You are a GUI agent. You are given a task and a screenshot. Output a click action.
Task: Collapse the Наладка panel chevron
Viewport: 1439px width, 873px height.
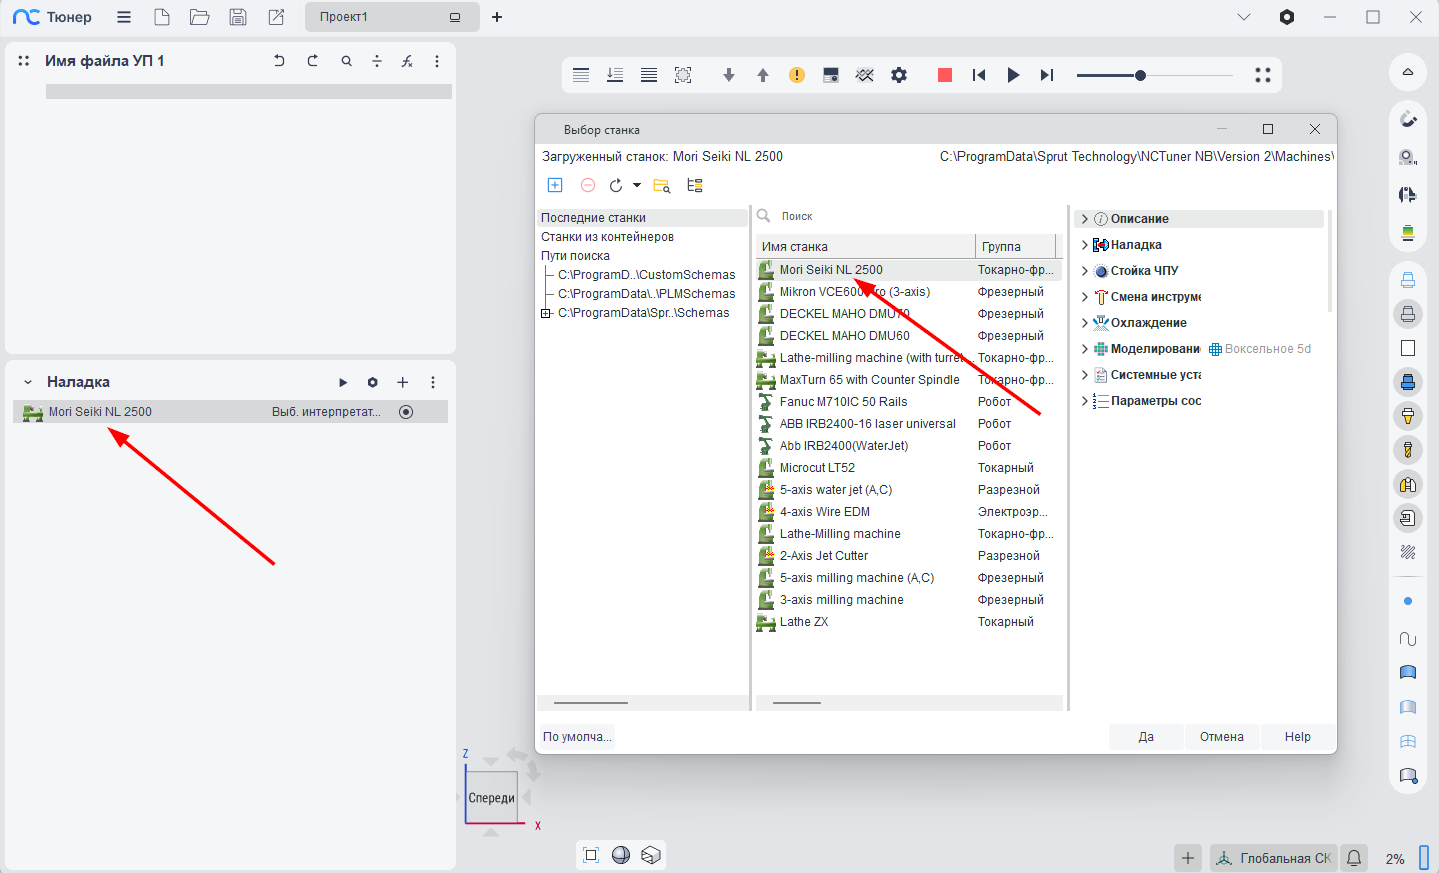coord(28,382)
